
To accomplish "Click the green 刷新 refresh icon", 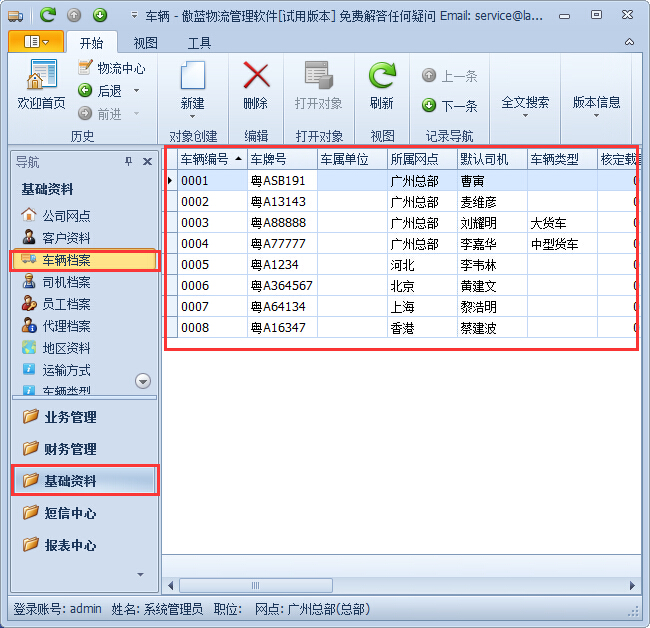I will coord(381,76).
